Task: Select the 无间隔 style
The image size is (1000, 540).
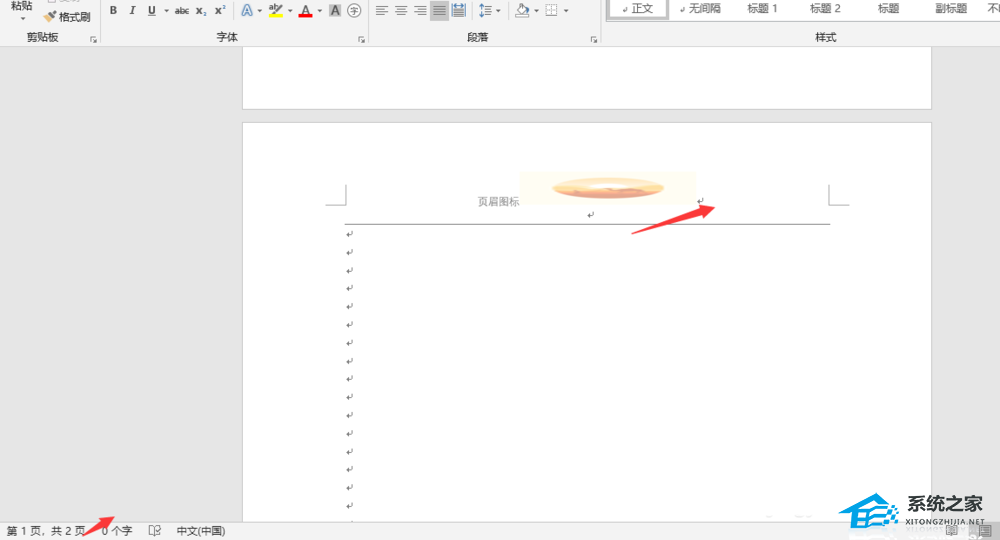Action: [x=700, y=8]
